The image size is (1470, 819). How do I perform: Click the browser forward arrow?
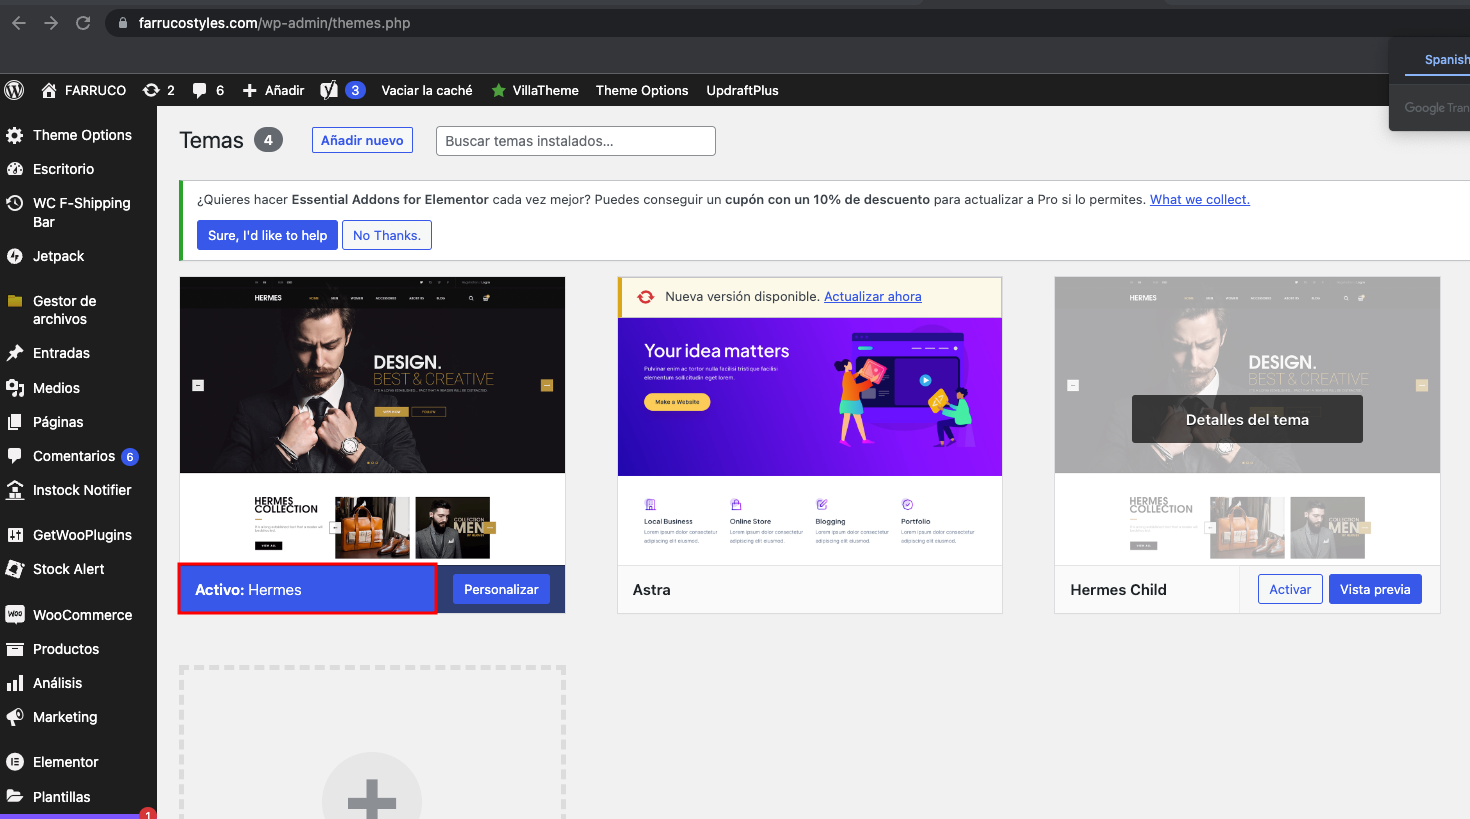tap(51, 23)
